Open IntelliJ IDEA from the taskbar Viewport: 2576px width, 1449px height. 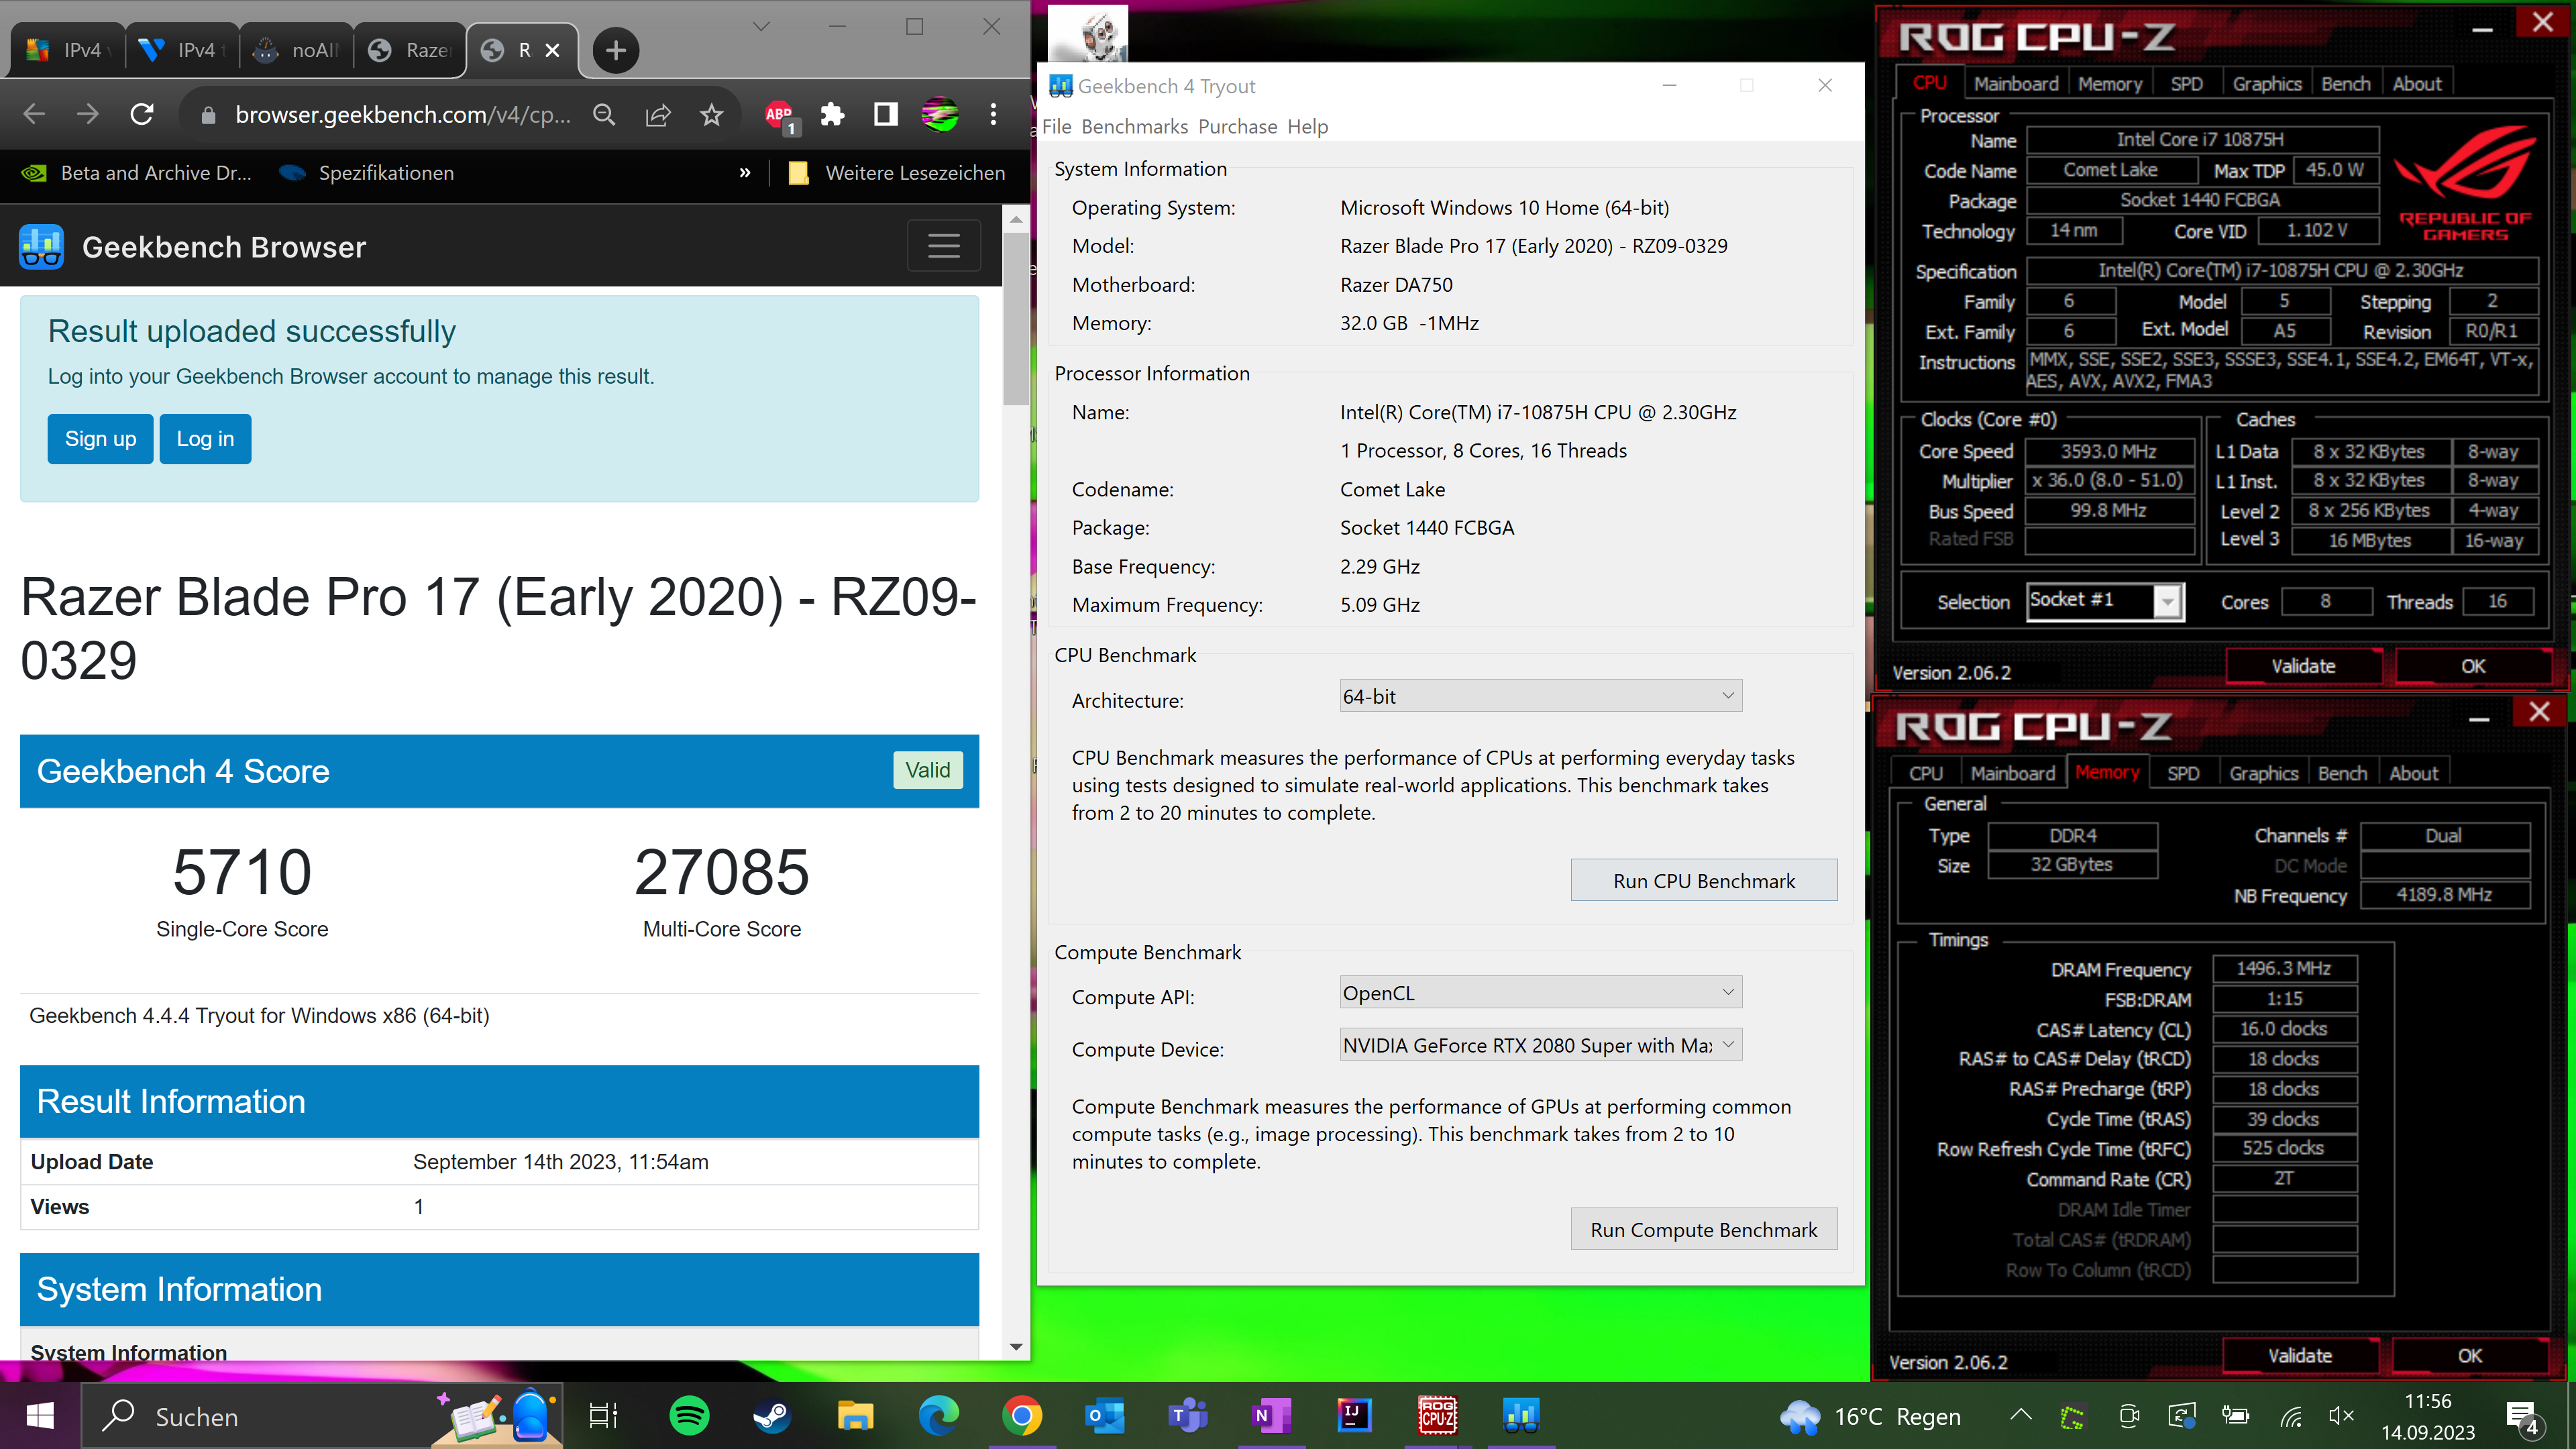point(1354,1416)
